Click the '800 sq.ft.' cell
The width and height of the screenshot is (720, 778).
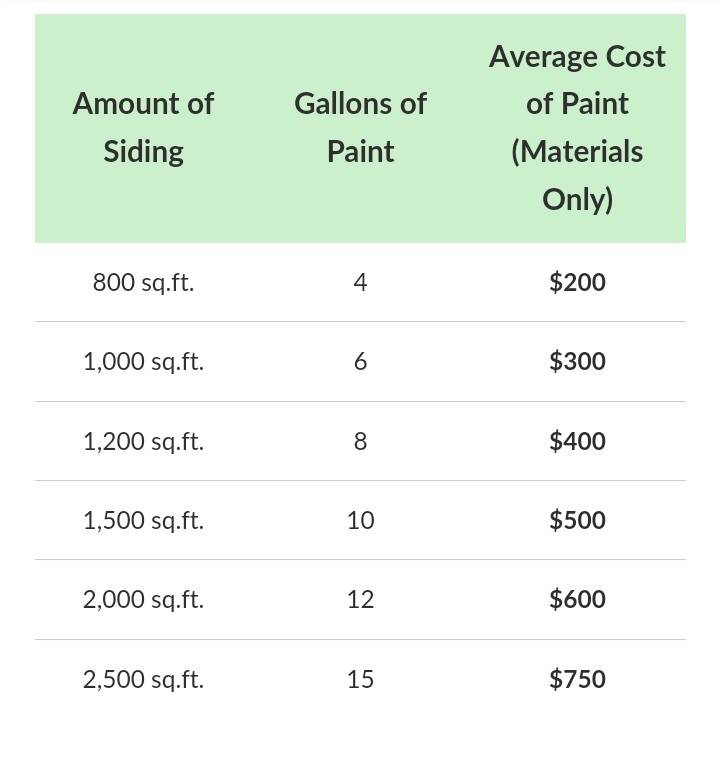(x=143, y=282)
